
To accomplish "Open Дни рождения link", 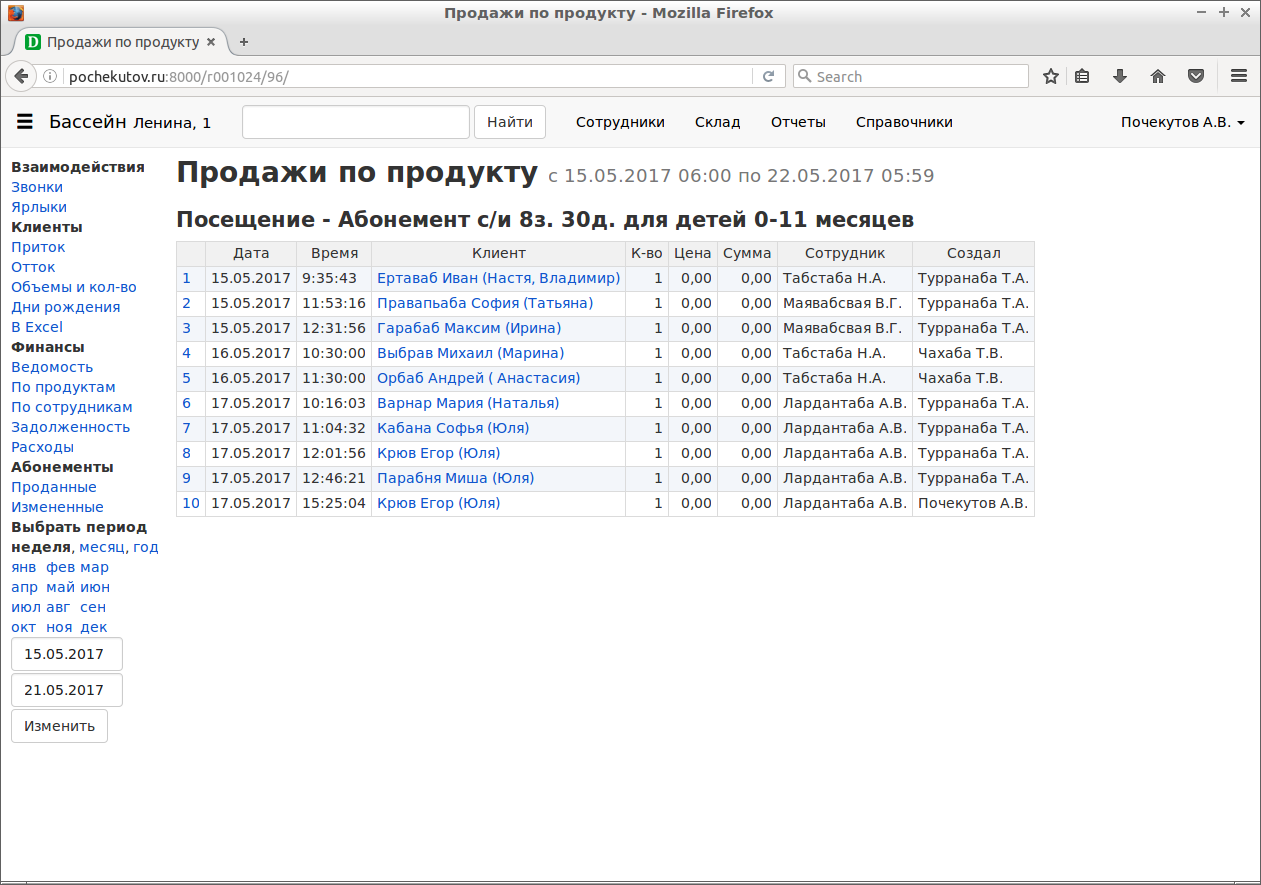I will click(x=65, y=307).
